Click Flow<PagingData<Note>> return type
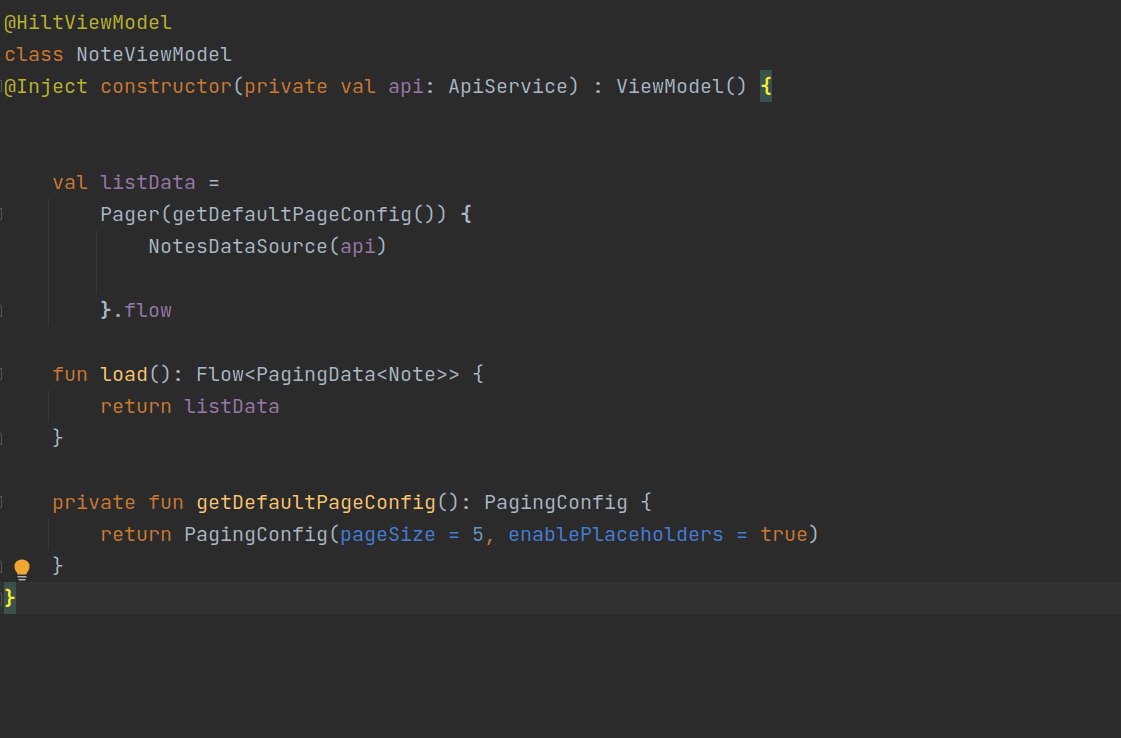Viewport: 1121px width, 738px height. point(327,375)
